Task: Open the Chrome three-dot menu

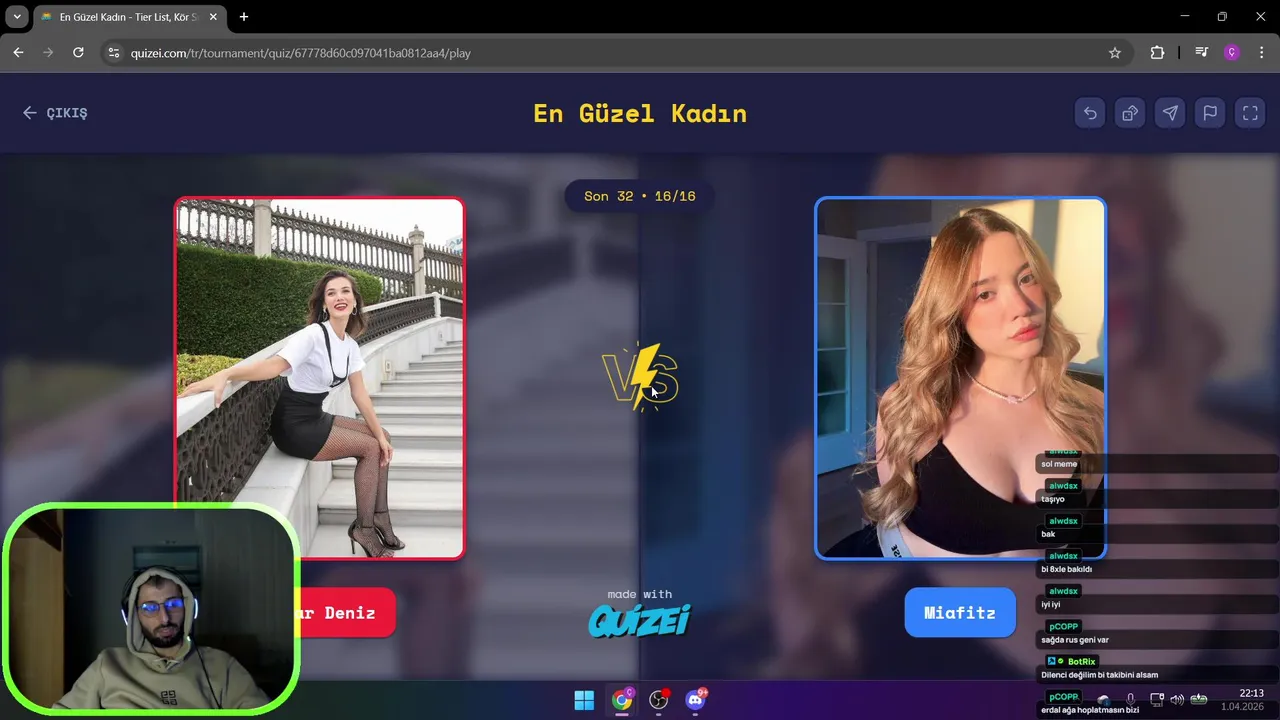Action: pos(1261,53)
